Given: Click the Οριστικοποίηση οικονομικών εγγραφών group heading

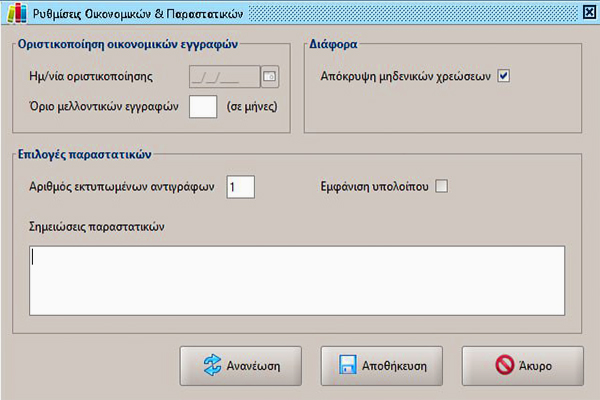Looking at the screenshot, I should tap(128, 45).
